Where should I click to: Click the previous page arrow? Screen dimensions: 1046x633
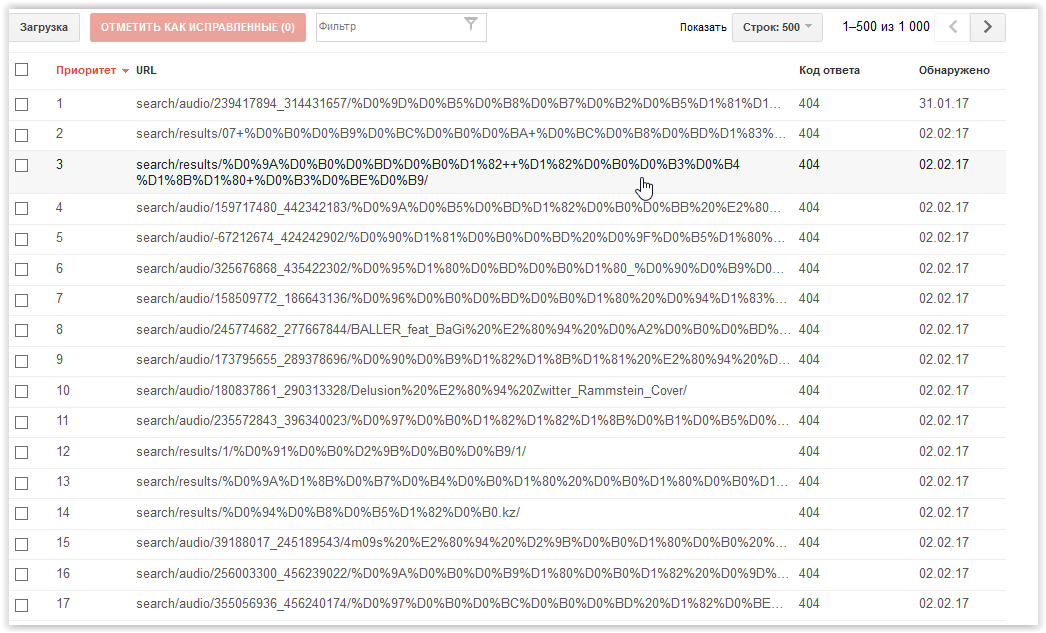click(x=953, y=27)
